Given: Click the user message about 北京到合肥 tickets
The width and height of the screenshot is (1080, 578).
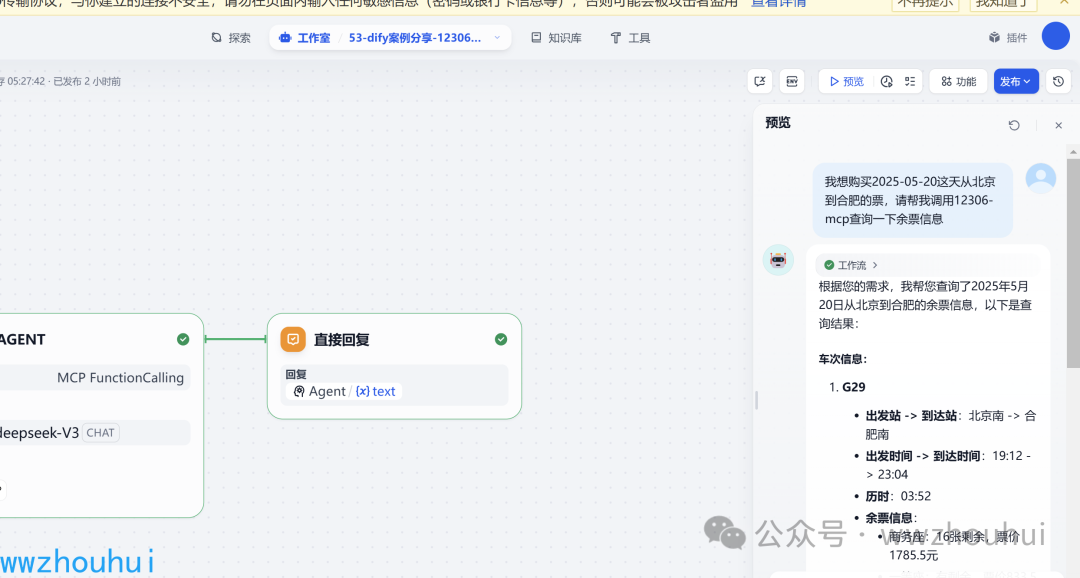Looking at the screenshot, I should coord(913,200).
